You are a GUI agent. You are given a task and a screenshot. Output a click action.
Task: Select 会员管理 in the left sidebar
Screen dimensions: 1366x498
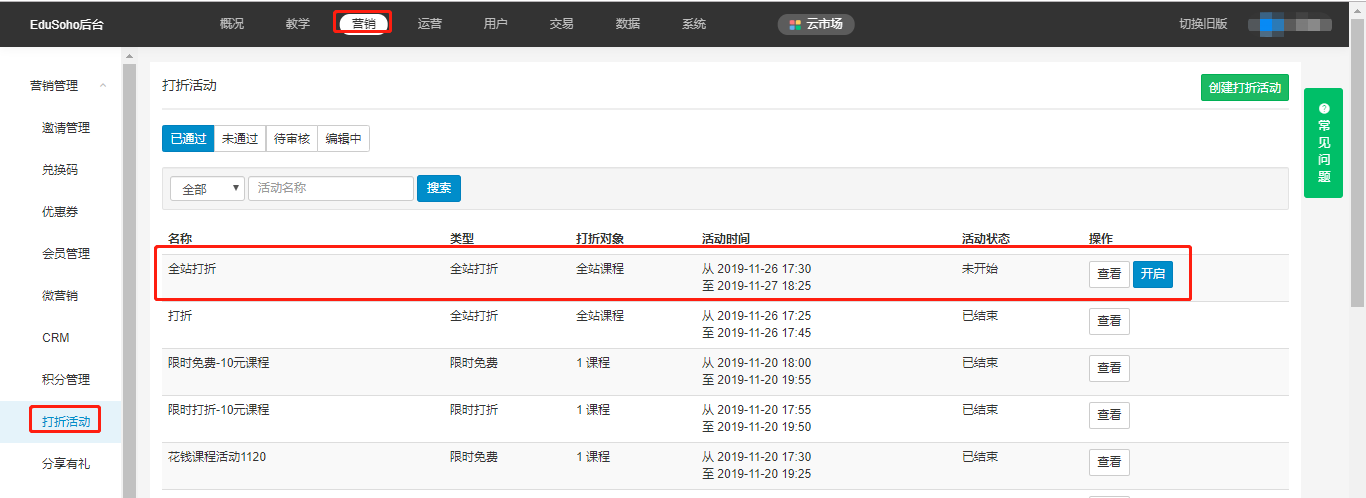pyautogui.click(x=66, y=254)
